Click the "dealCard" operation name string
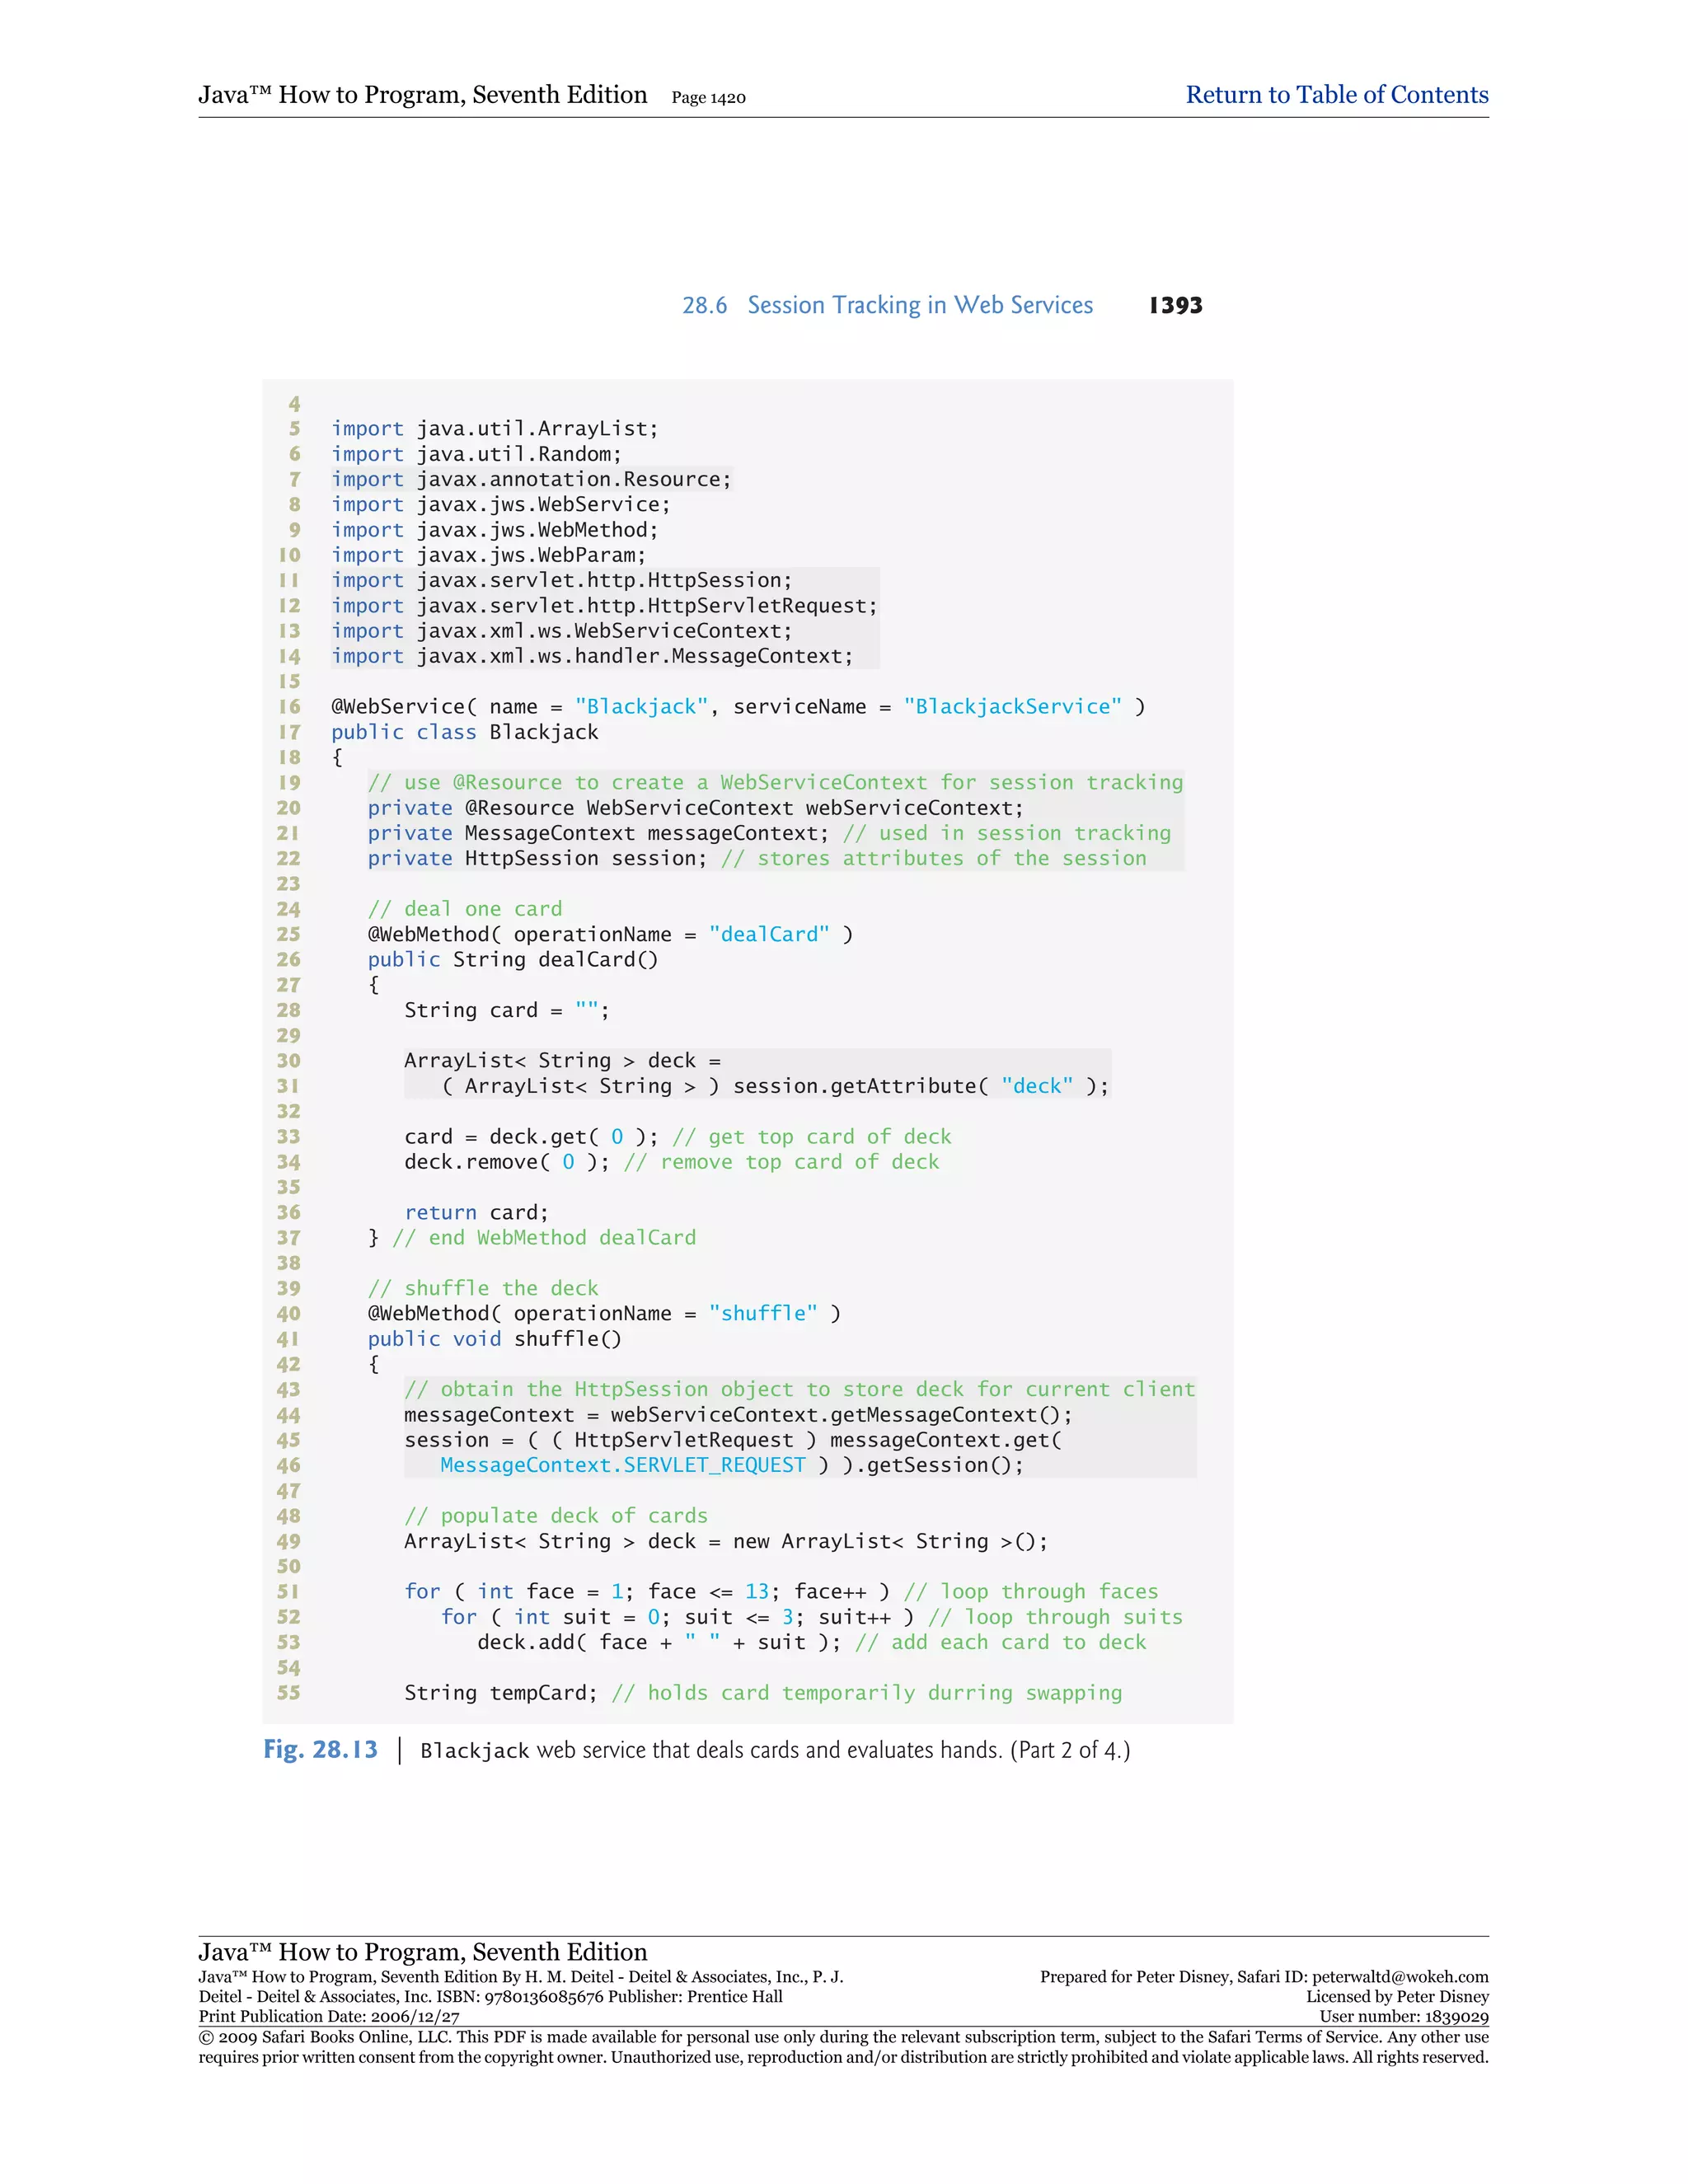 (x=769, y=934)
